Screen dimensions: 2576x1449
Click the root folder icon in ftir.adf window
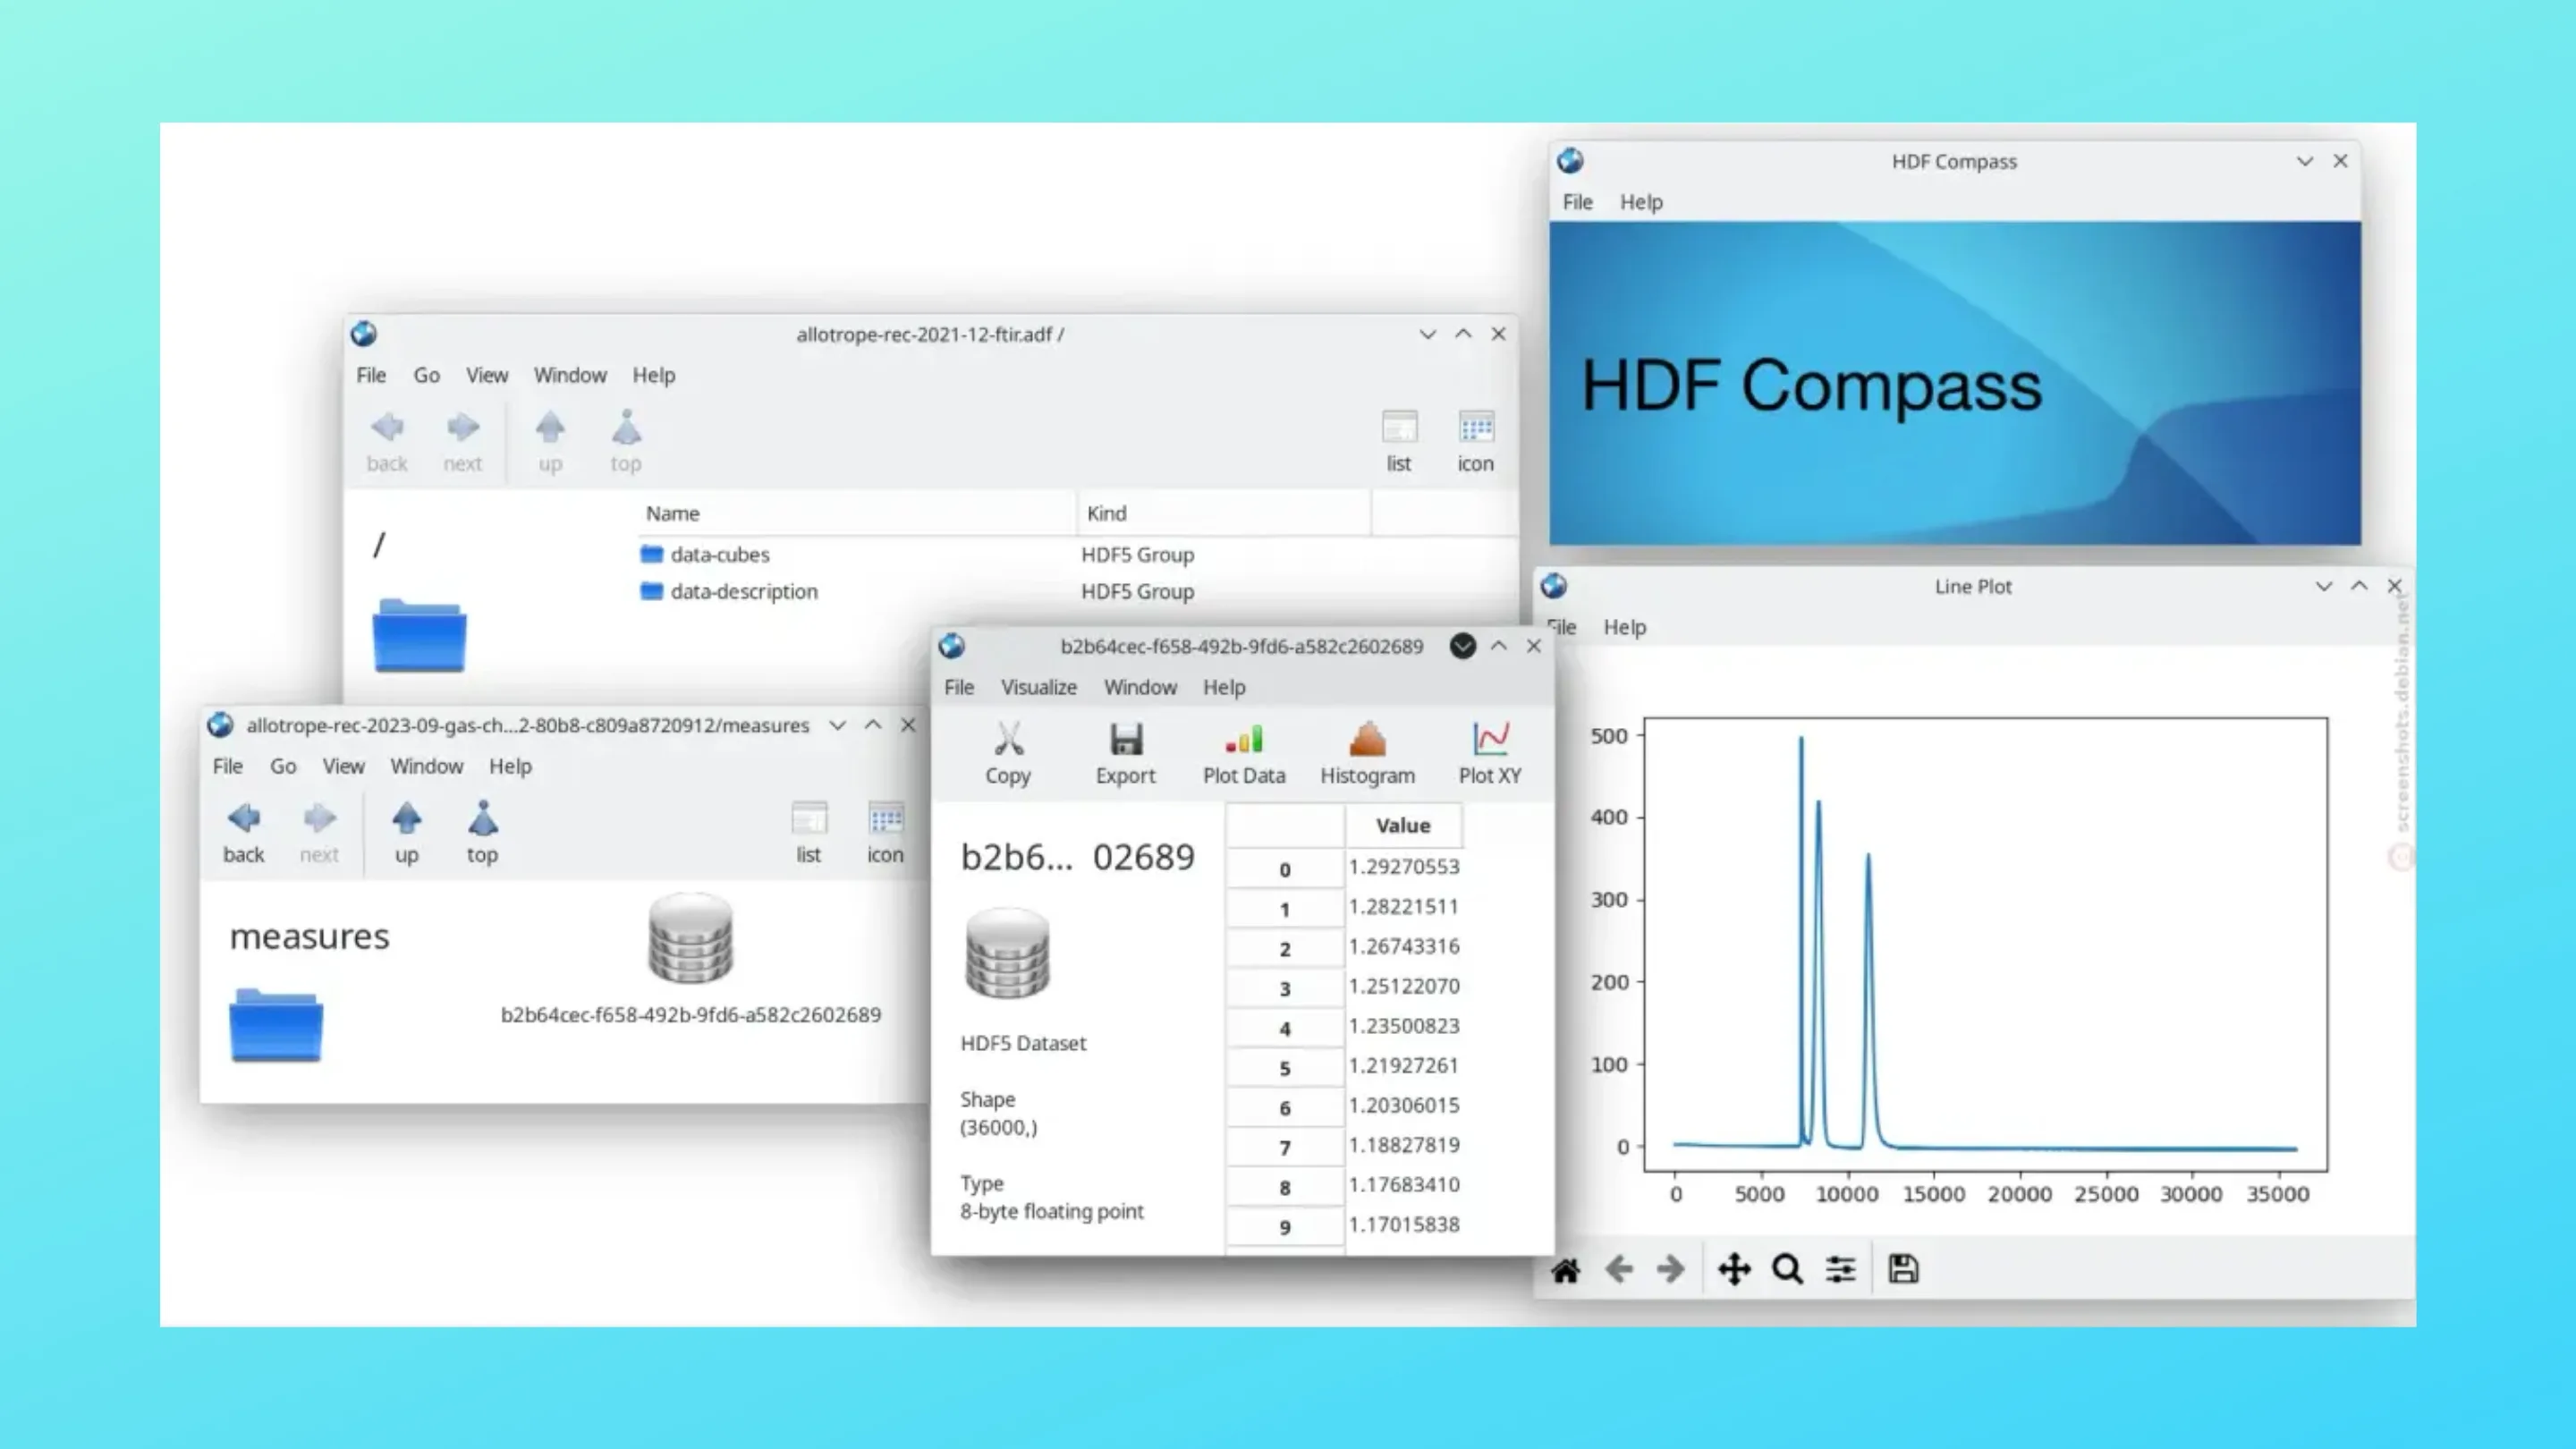(419, 635)
